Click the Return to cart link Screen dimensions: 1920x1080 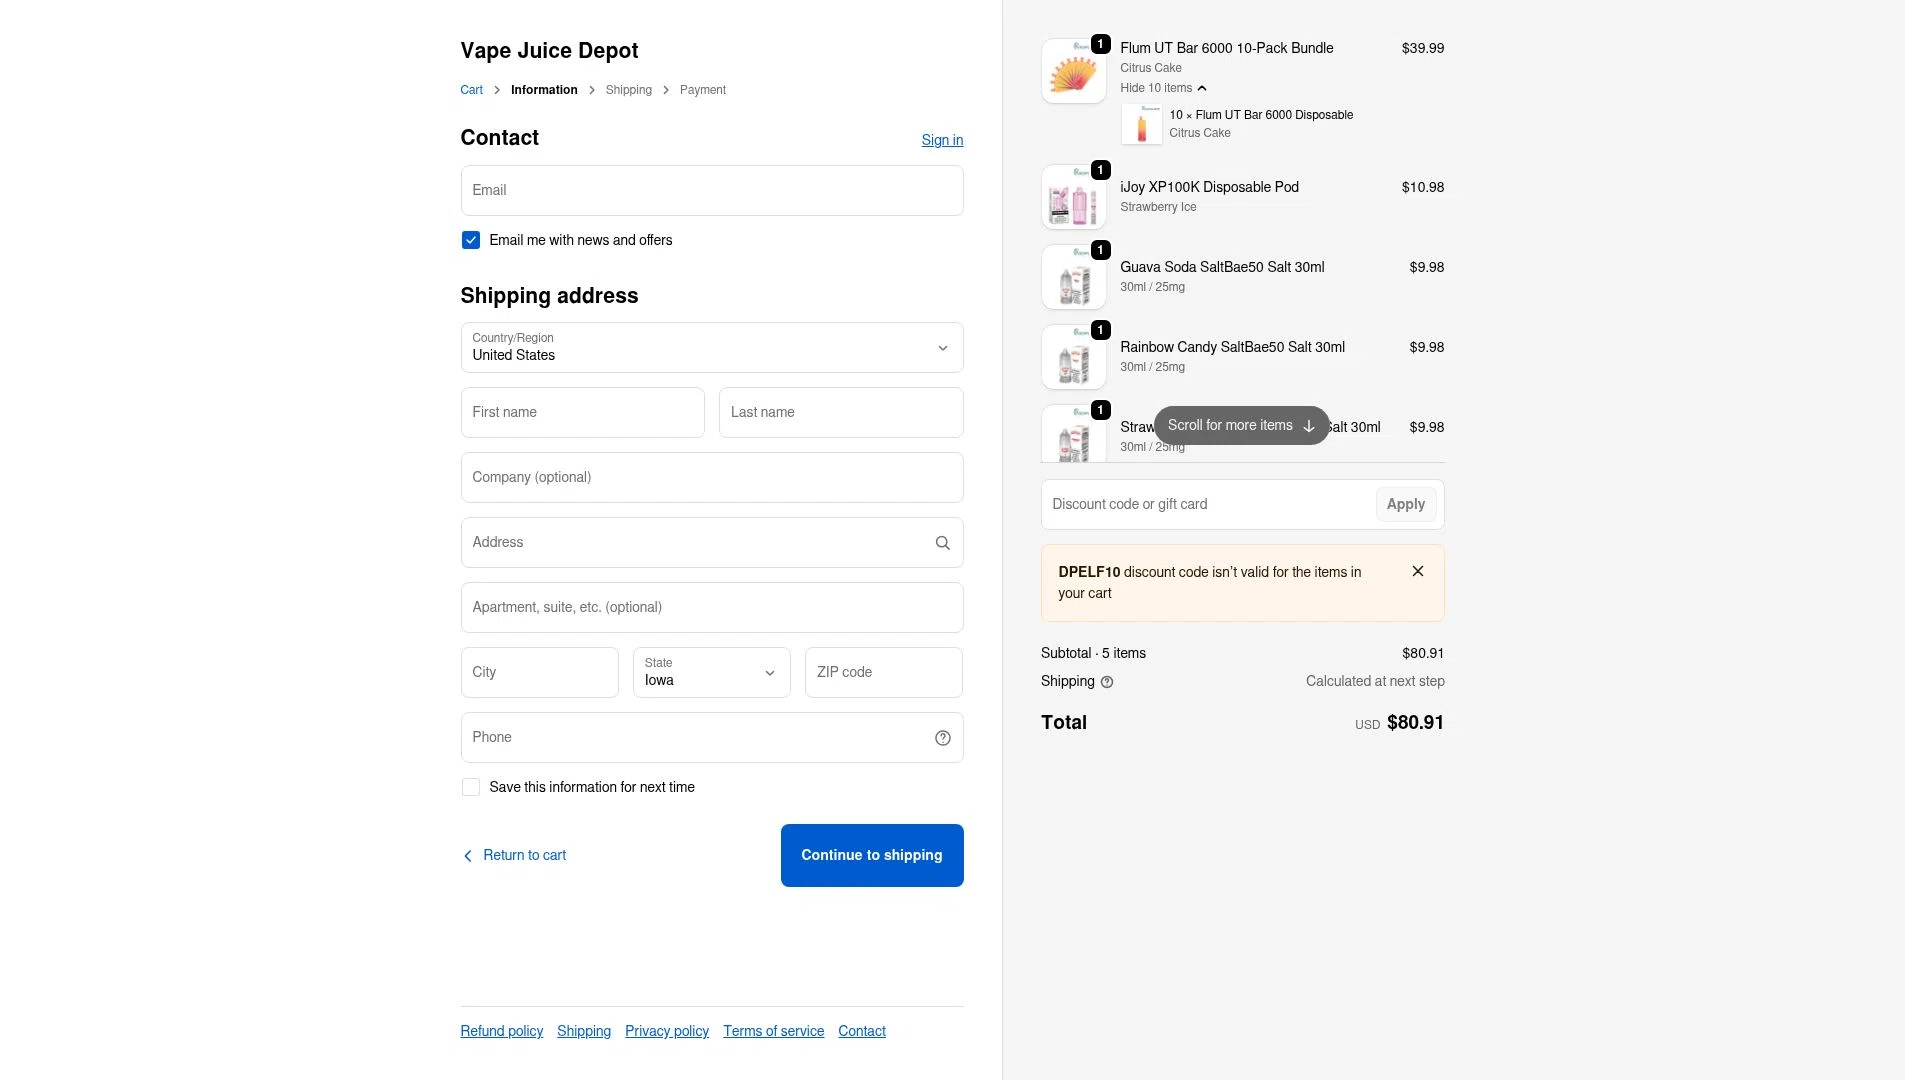click(524, 855)
